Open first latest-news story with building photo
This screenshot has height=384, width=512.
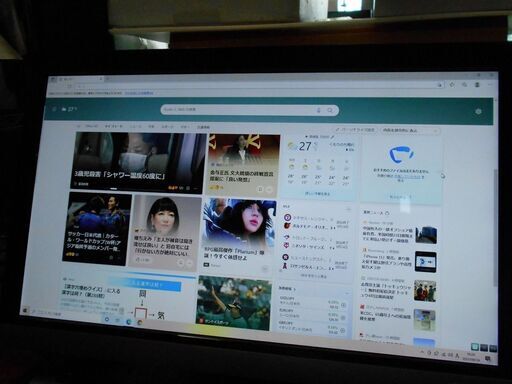pyautogui.click(x=399, y=232)
